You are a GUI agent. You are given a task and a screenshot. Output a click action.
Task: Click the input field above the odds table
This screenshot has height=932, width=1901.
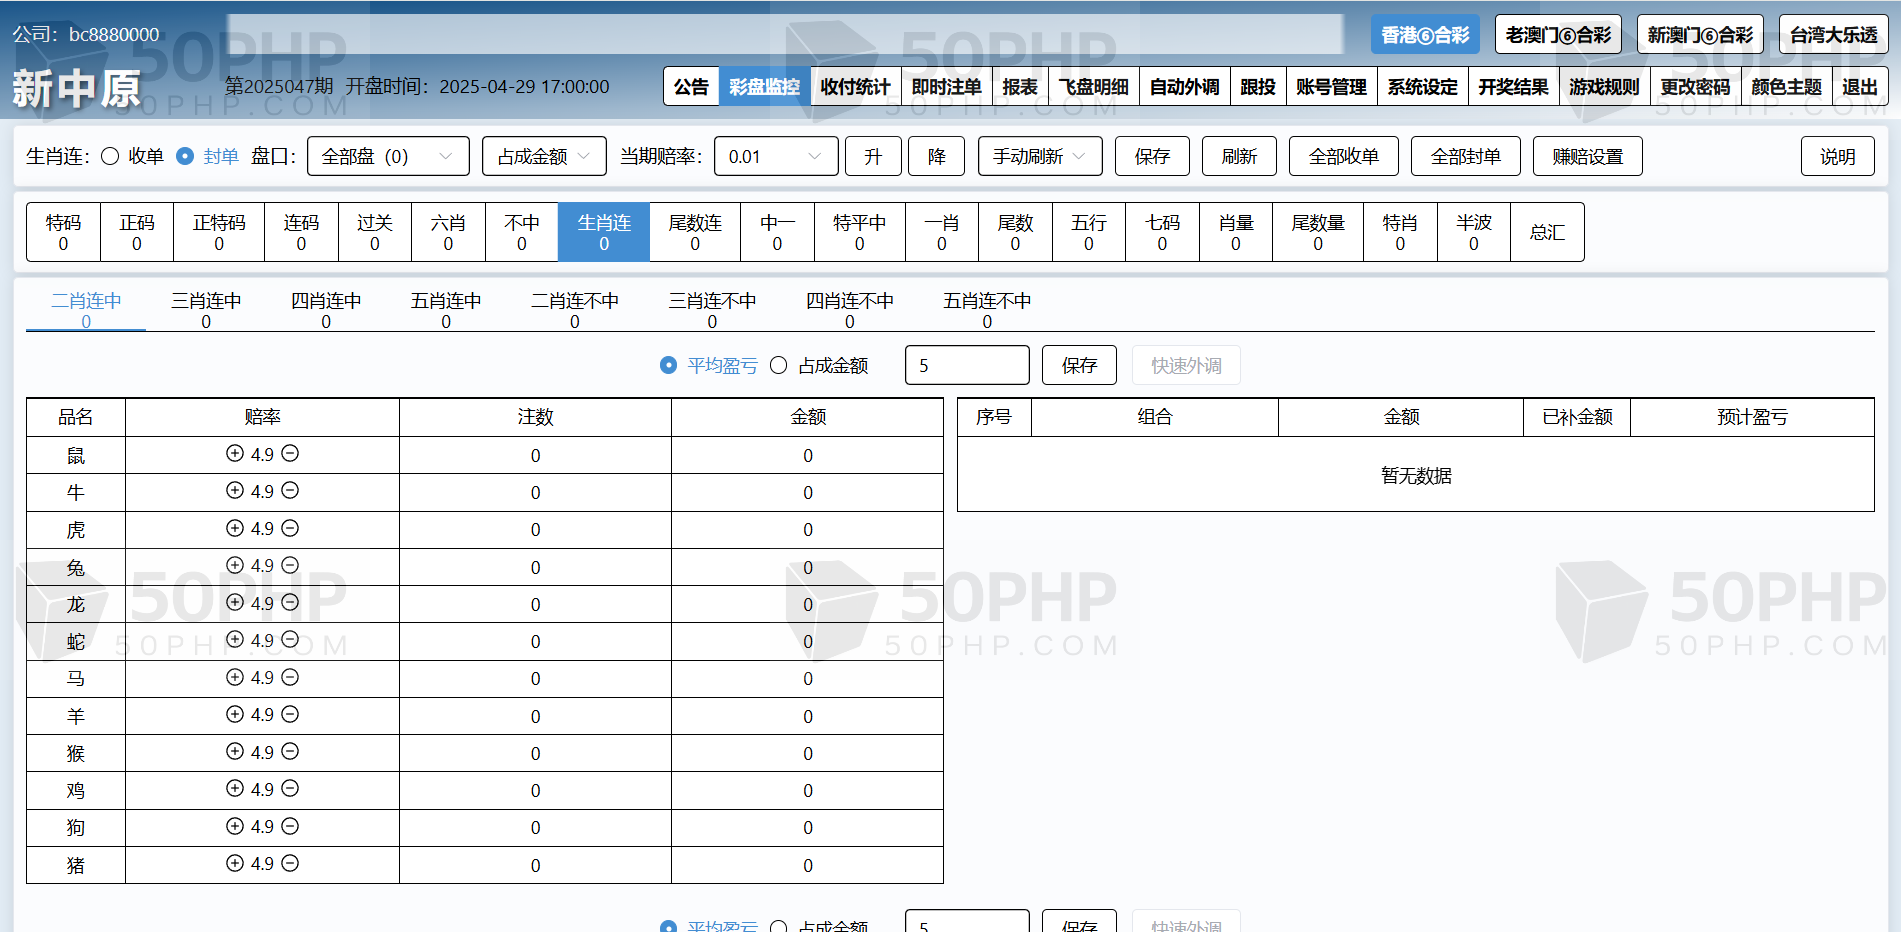coord(966,366)
